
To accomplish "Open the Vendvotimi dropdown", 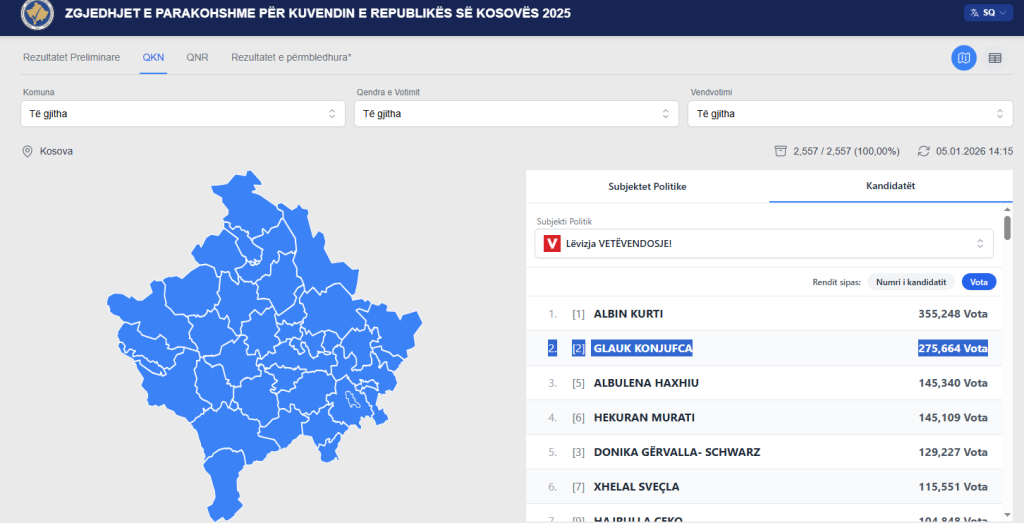I will (x=851, y=113).
